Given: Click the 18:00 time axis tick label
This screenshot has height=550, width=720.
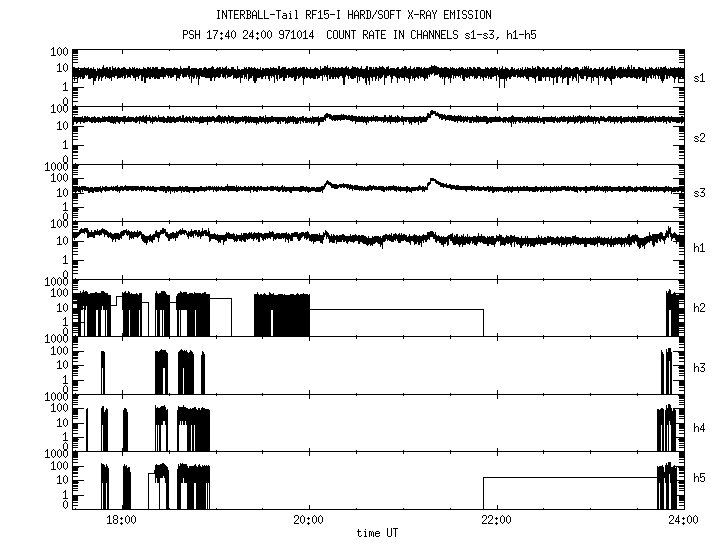Looking at the screenshot, I should (x=121, y=520).
